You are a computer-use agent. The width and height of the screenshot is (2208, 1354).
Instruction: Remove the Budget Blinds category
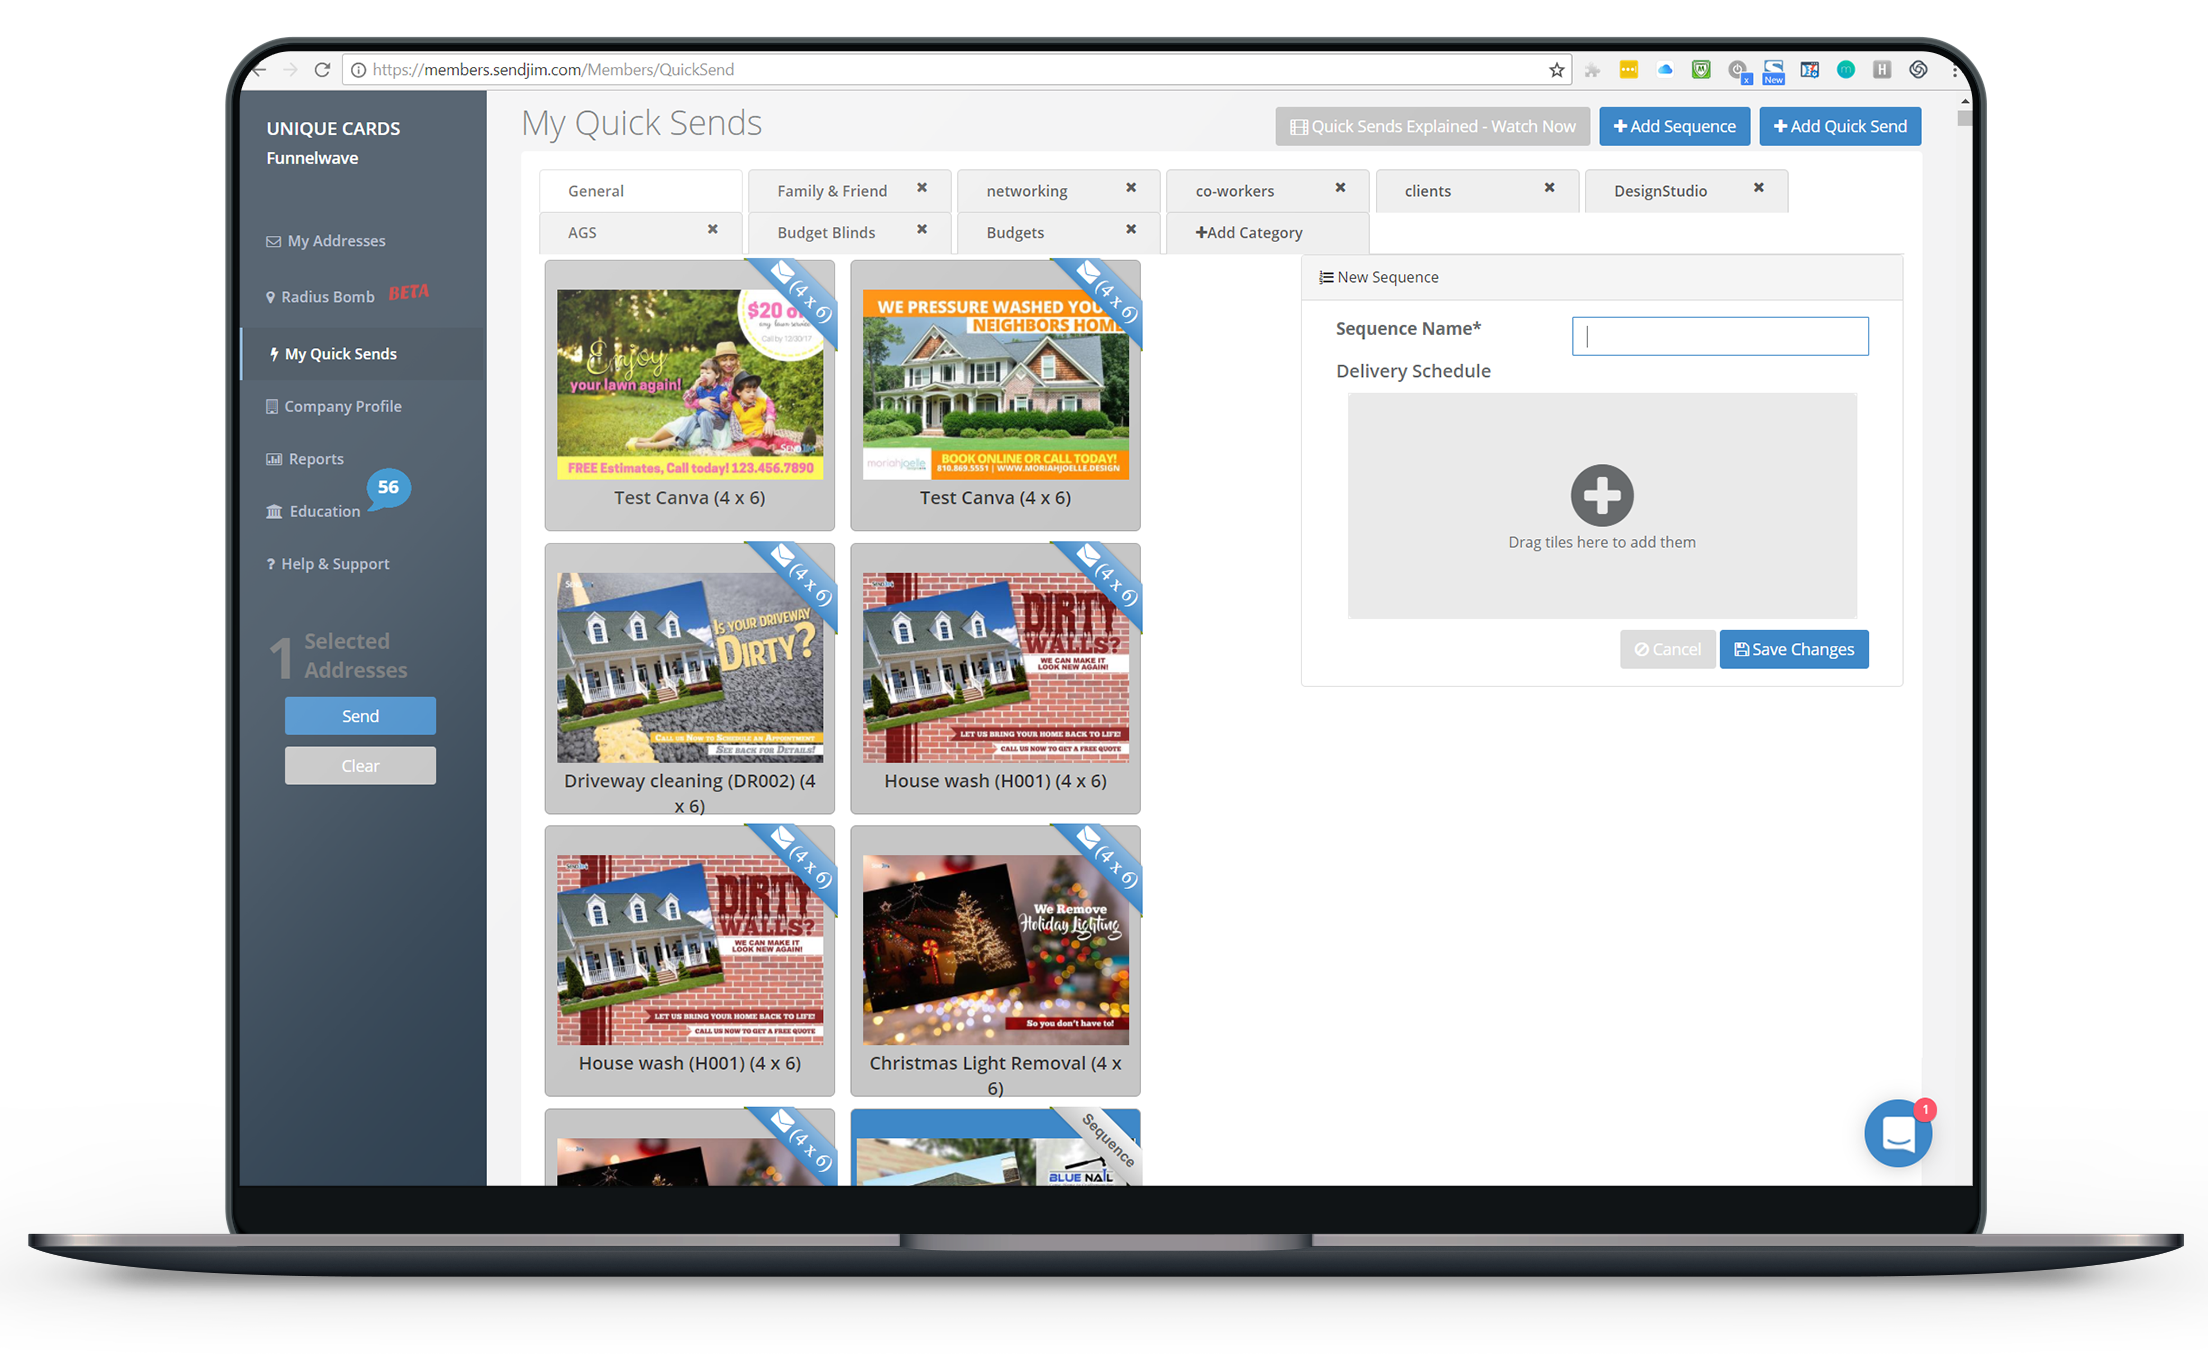922,229
